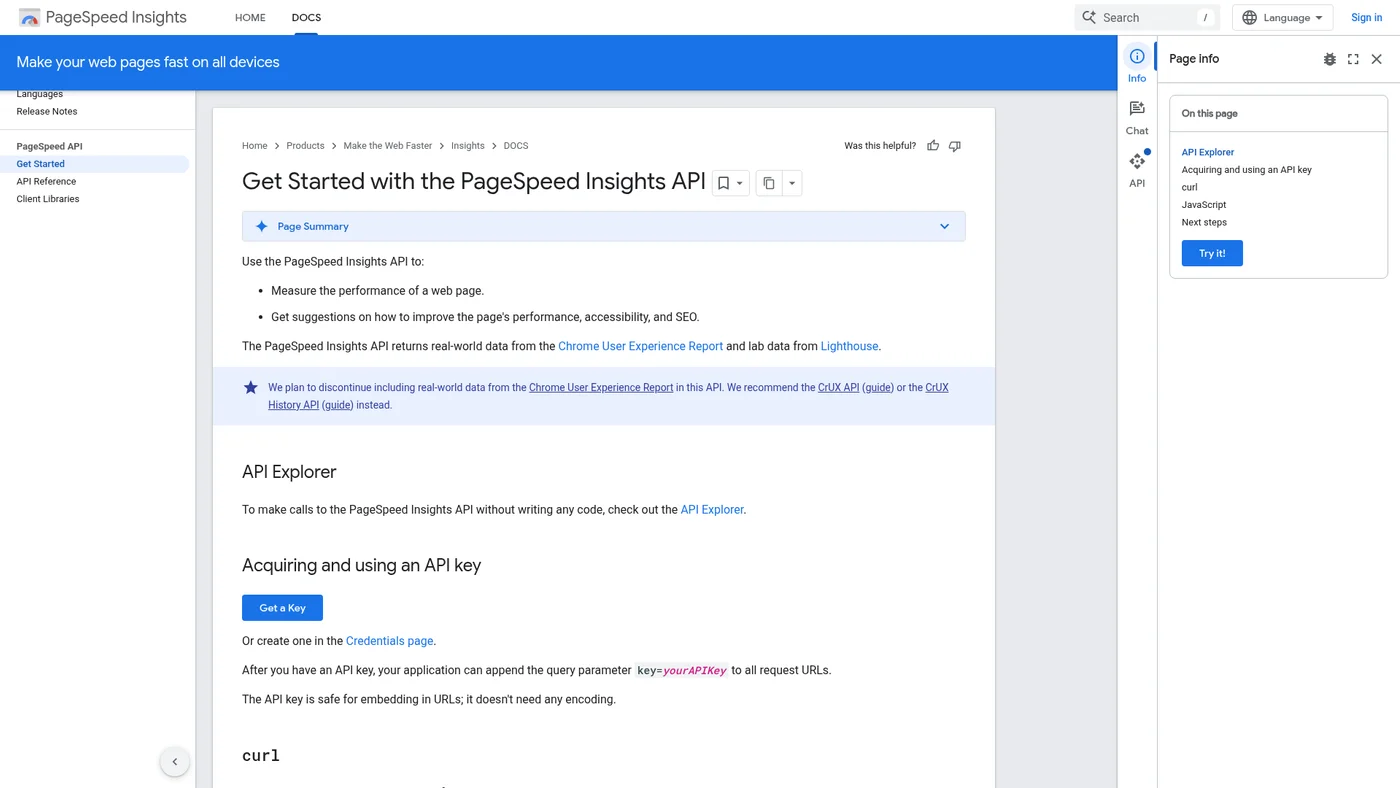Screen dimensions: 1400x788
Task: Click the Get a Key button
Action: [x=282, y=608]
